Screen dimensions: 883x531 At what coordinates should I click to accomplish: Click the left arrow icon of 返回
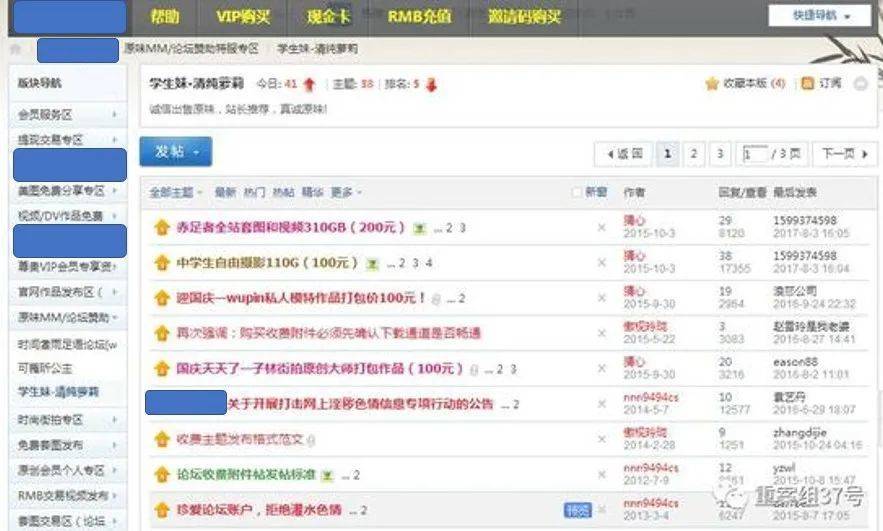(x=610, y=154)
